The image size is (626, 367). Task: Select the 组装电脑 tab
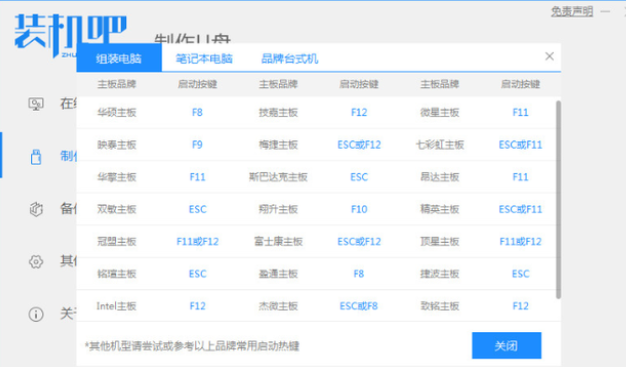pyautogui.click(x=119, y=58)
